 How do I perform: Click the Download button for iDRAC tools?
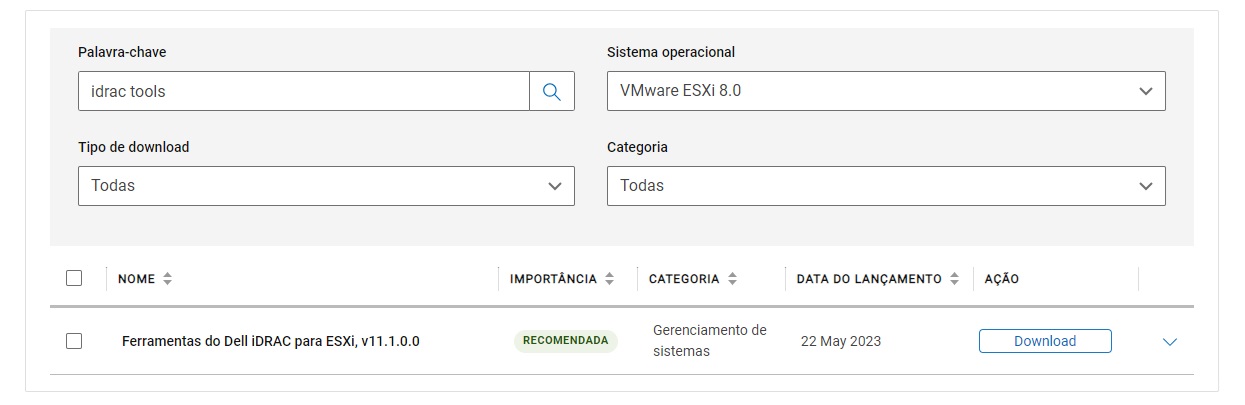[x=1044, y=341]
